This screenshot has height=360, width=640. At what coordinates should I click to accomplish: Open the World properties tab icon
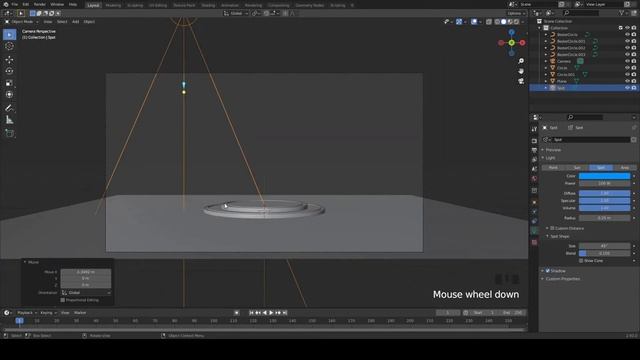tap(534, 178)
